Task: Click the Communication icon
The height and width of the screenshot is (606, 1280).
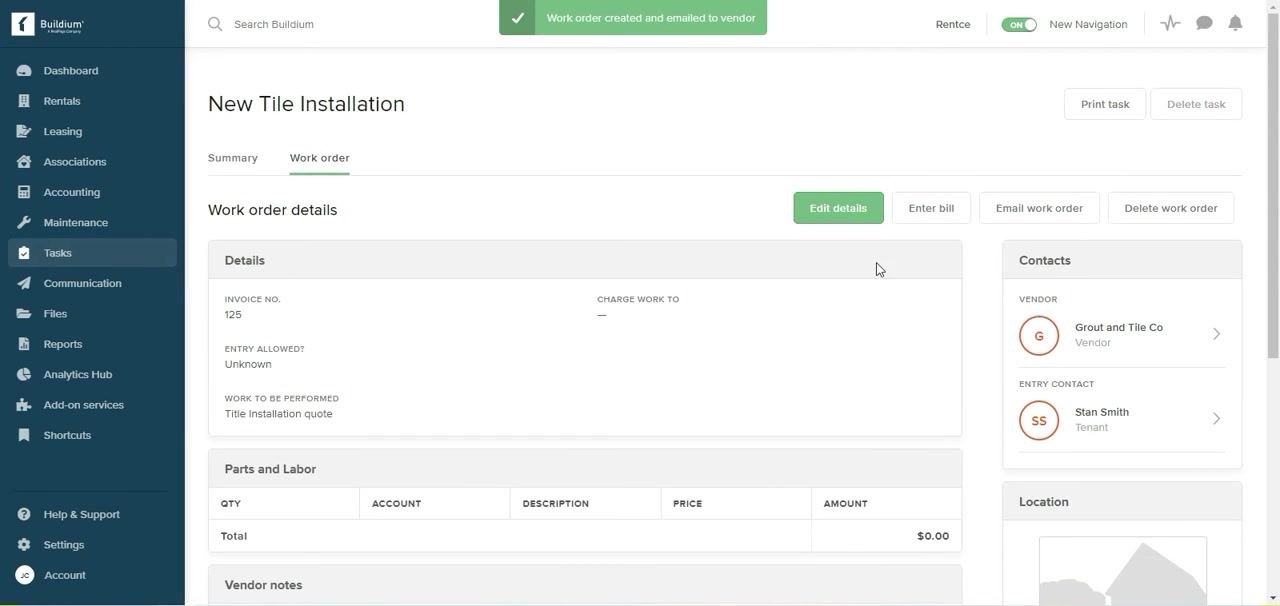Action: [x=24, y=283]
